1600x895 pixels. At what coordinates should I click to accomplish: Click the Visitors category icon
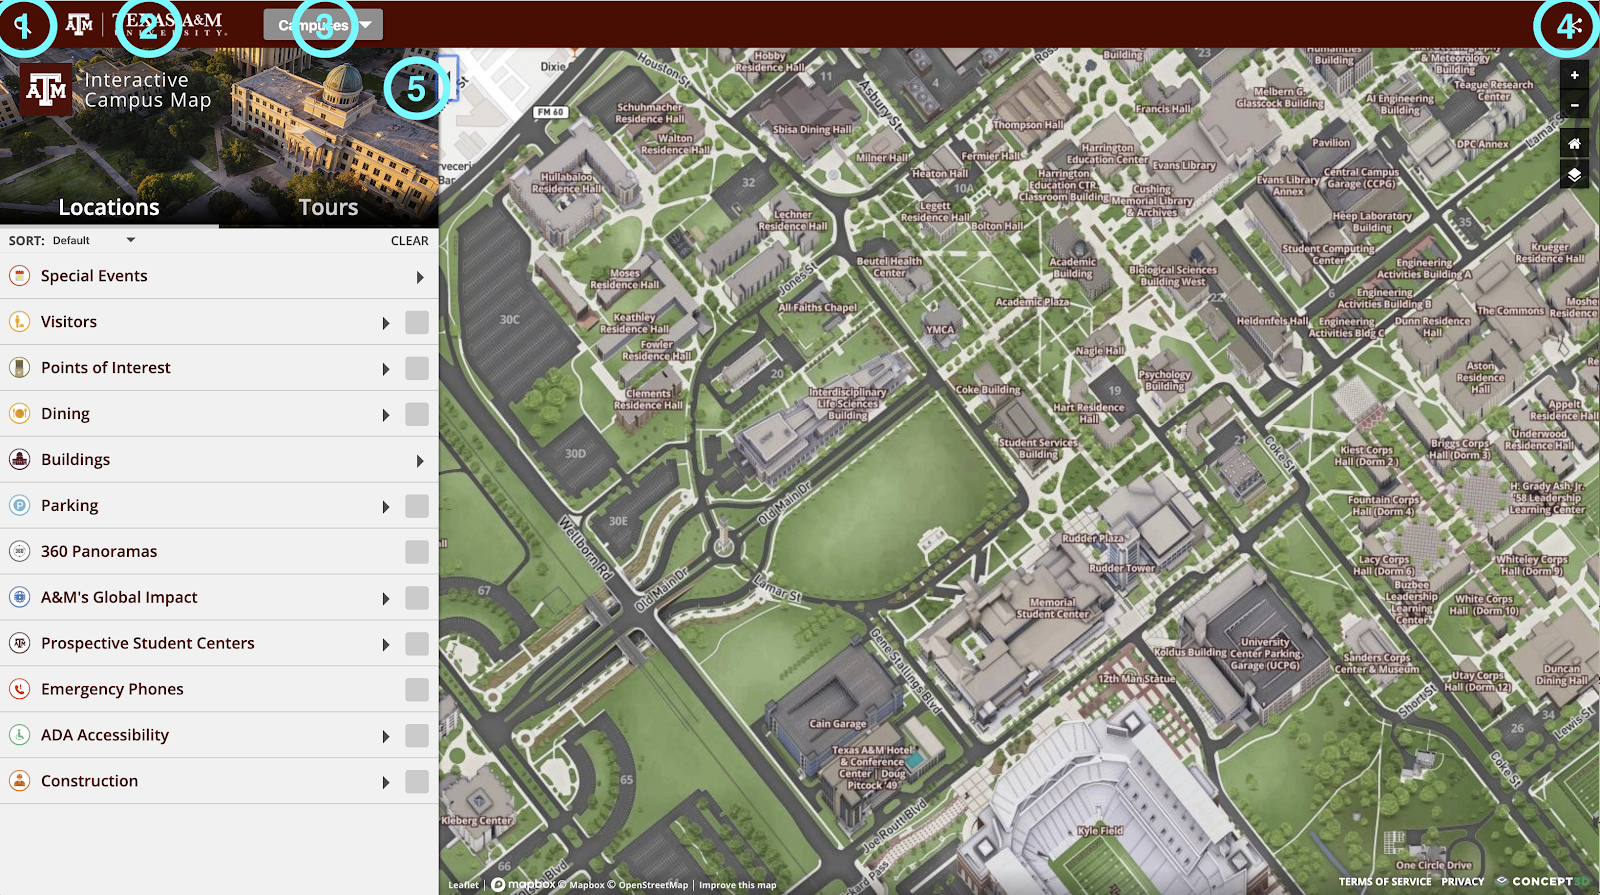pyautogui.click(x=19, y=322)
